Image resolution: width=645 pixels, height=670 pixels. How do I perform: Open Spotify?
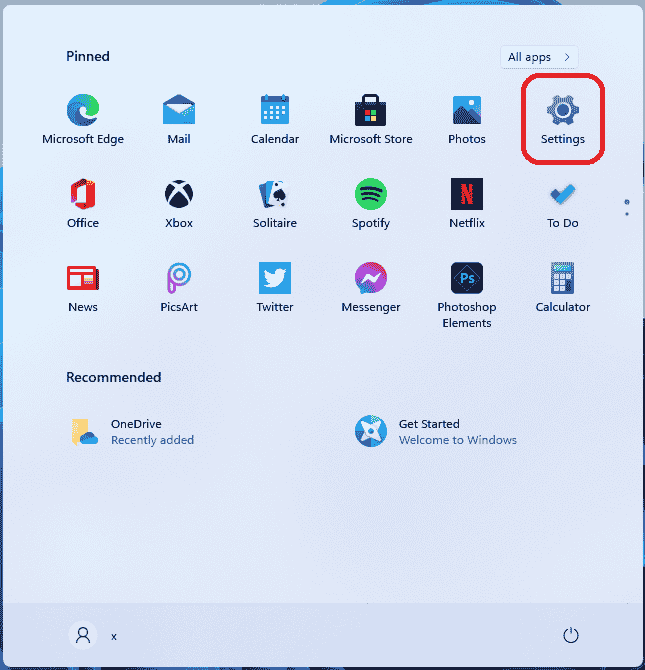(371, 203)
